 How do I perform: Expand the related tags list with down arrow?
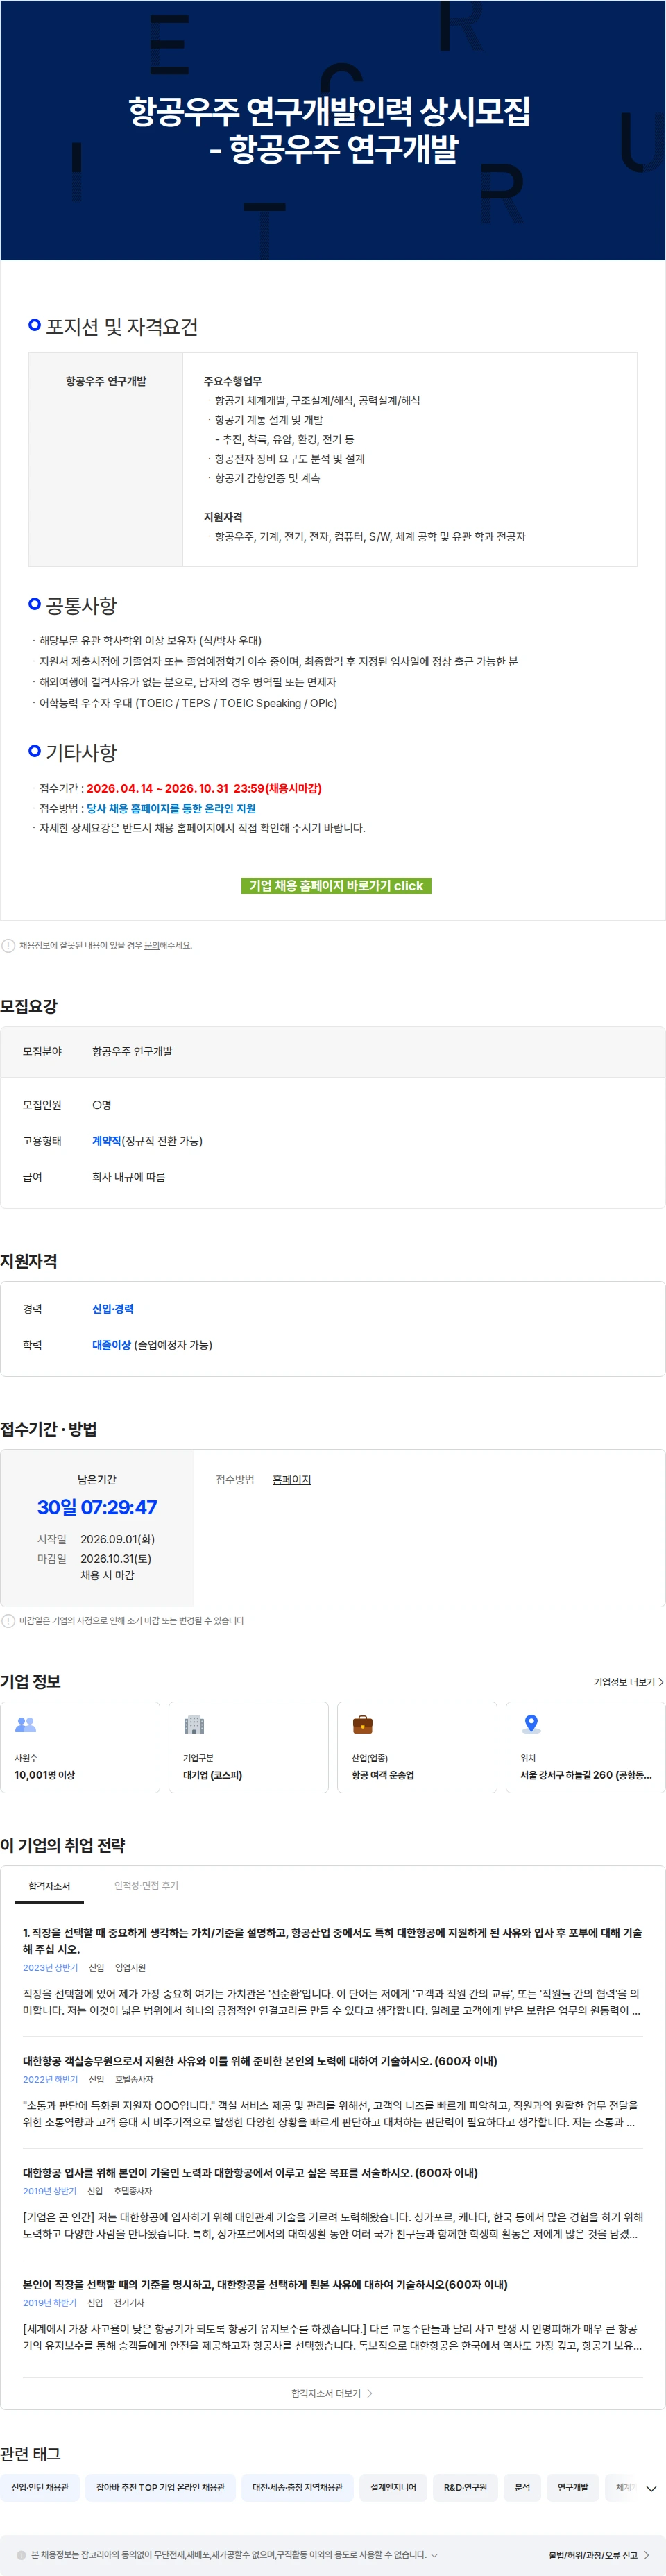point(651,2488)
